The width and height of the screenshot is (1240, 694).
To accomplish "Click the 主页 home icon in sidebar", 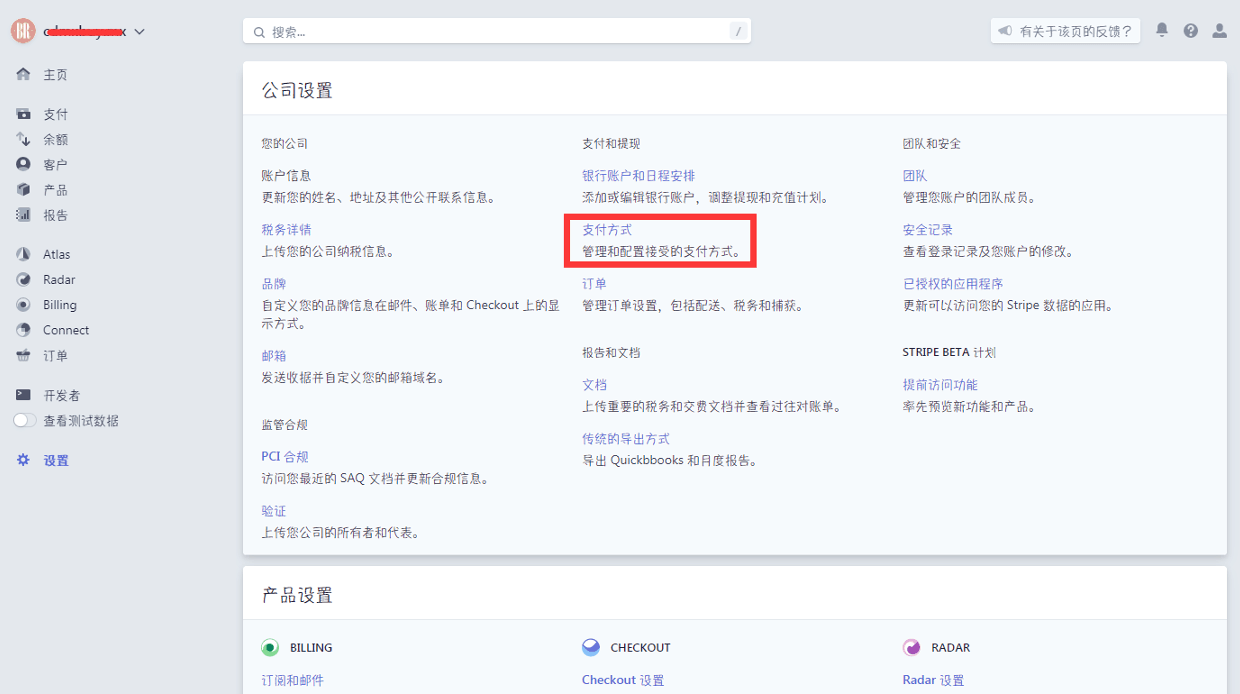I will (23, 75).
